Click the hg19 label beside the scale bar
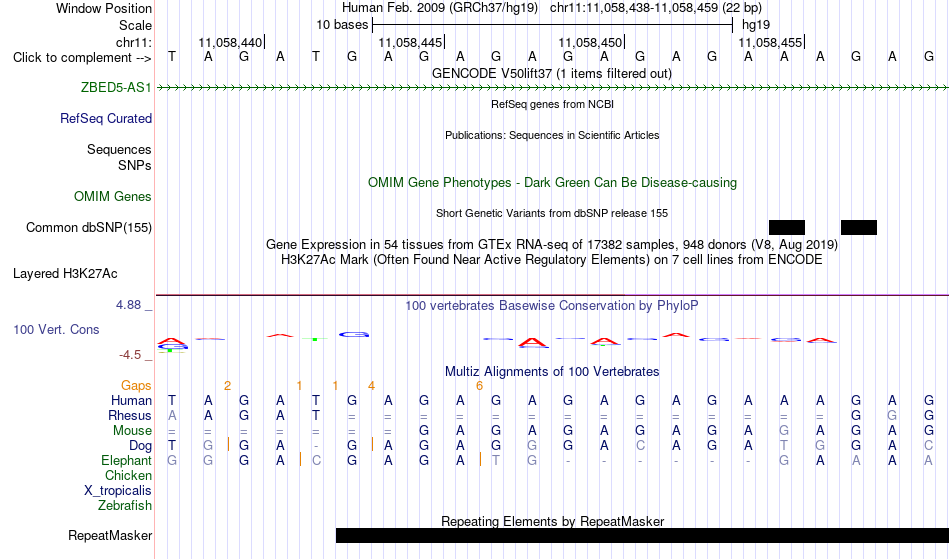The height and width of the screenshot is (559, 950). [x=756, y=25]
